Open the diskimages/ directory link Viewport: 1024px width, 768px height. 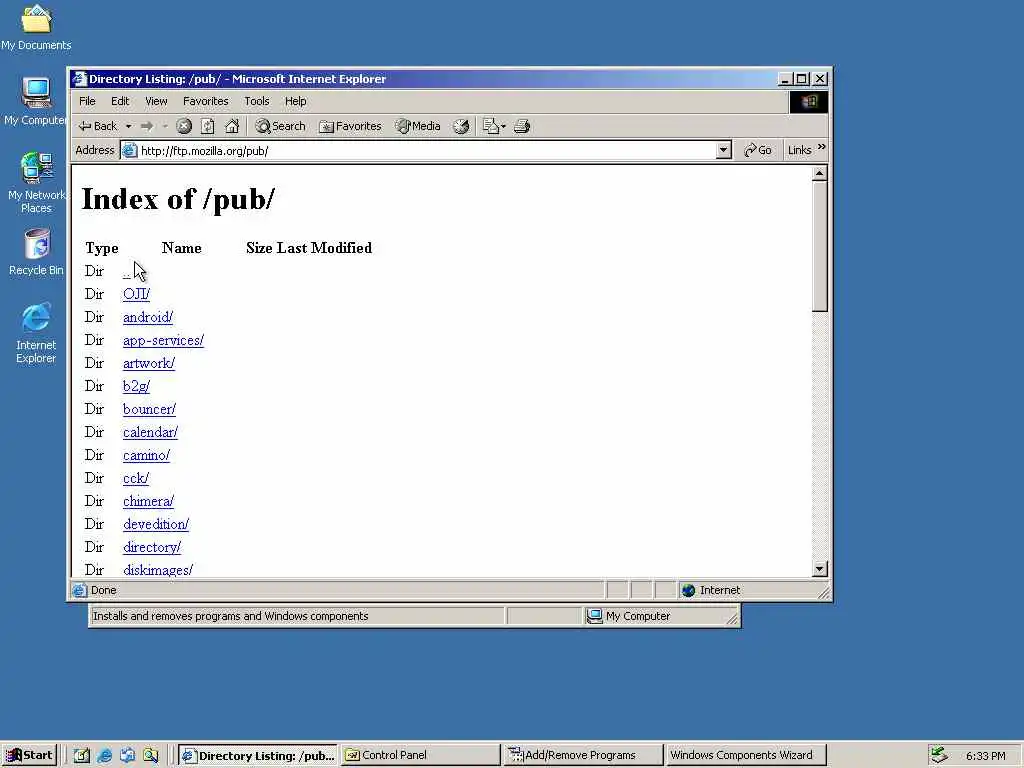(157, 570)
